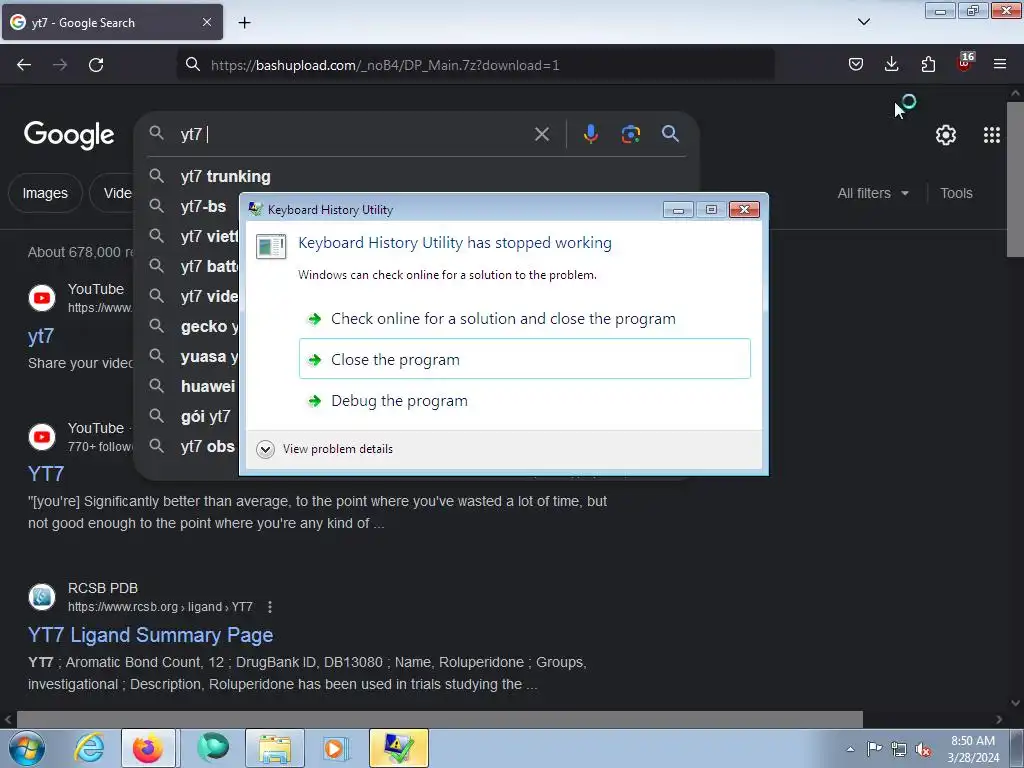Image resolution: width=1024 pixels, height=768 pixels.
Task: Open the extensions puzzle icon
Action: 928,64
